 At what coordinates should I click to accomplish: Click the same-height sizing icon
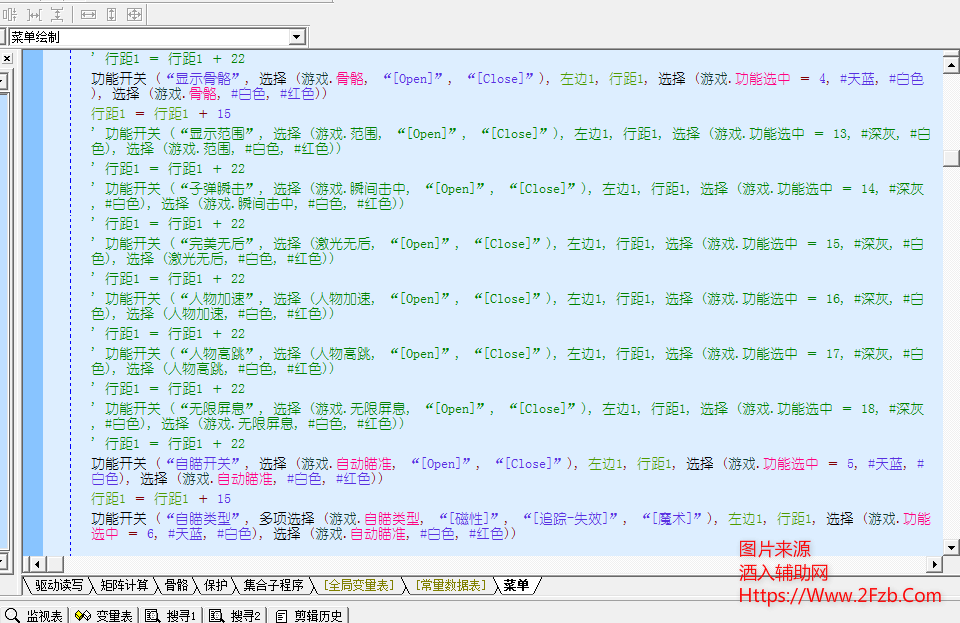click(111, 14)
